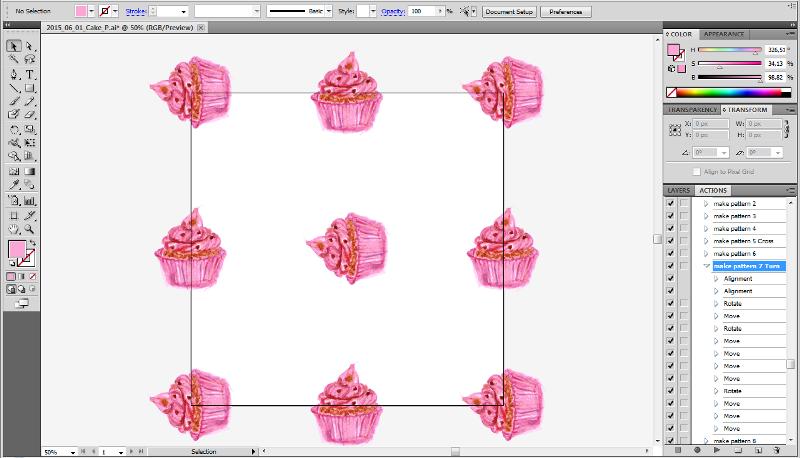Switch to the TRANSPARENCY tab

point(692,110)
